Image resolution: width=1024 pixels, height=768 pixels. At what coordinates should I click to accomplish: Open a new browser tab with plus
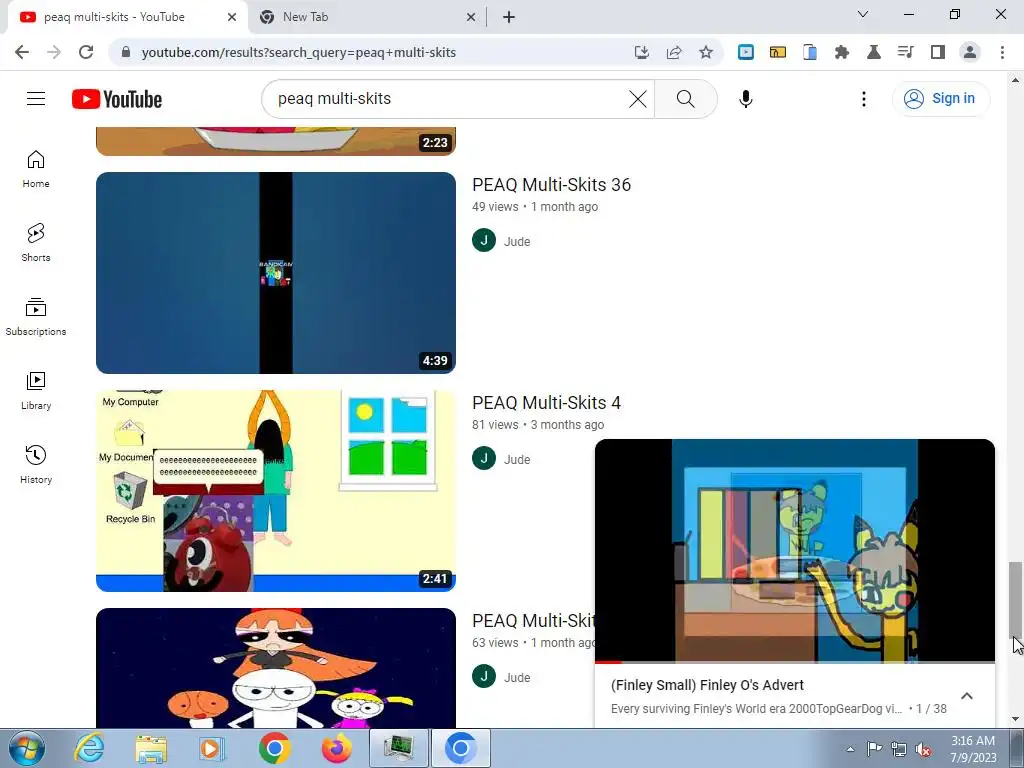[509, 17]
